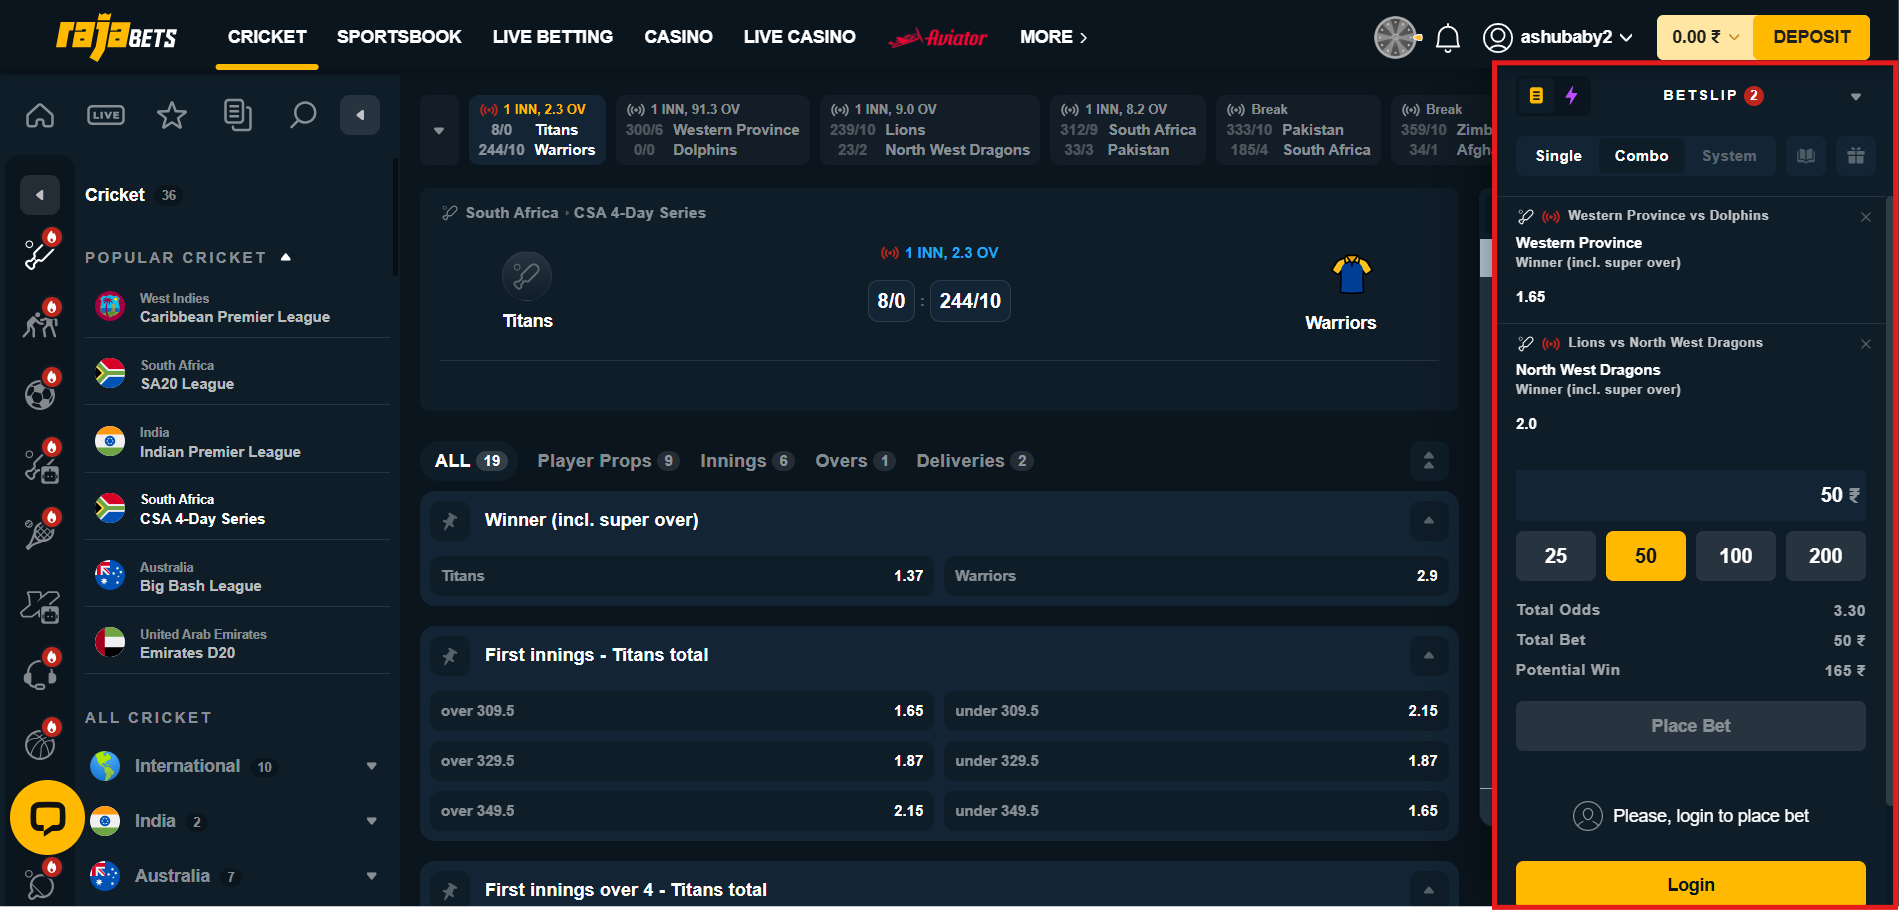Image resolution: width=1899 pixels, height=910 pixels.
Task: Click the search magnifier icon
Action: pos(303,116)
